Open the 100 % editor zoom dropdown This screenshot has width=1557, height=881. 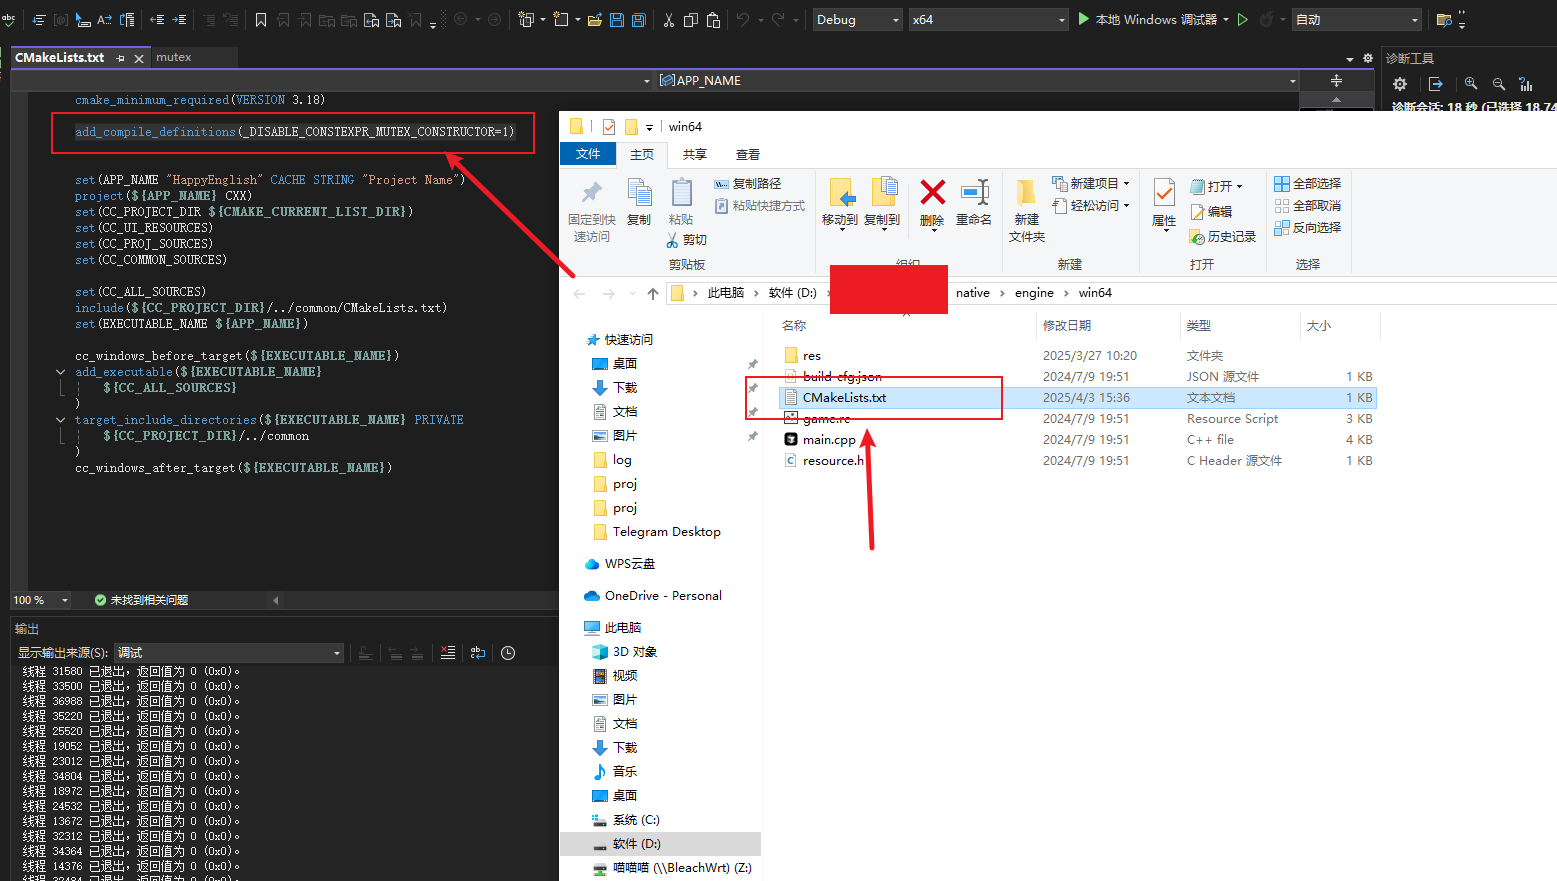tap(41, 600)
